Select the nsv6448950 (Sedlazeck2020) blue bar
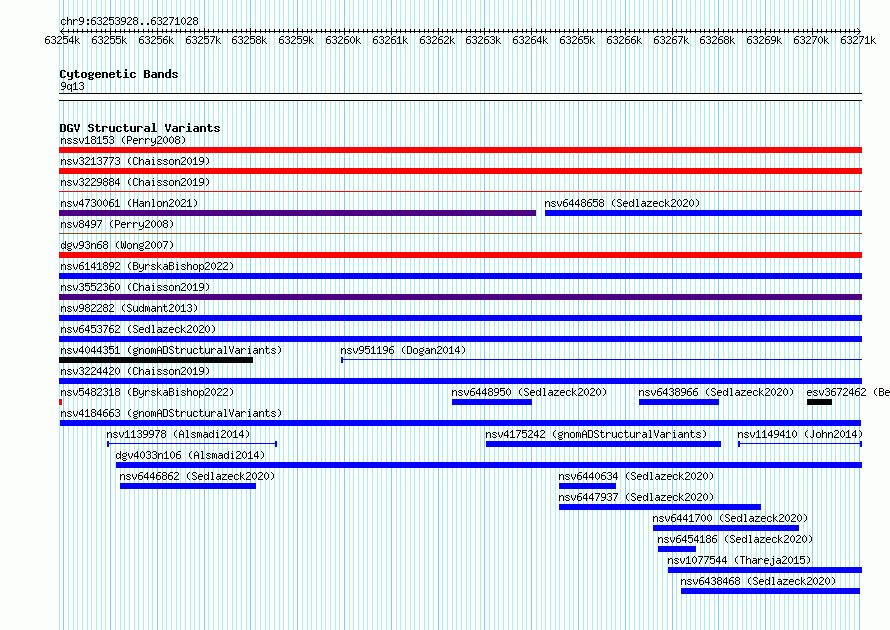Screen dimensions: 890x630 (492, 402)
